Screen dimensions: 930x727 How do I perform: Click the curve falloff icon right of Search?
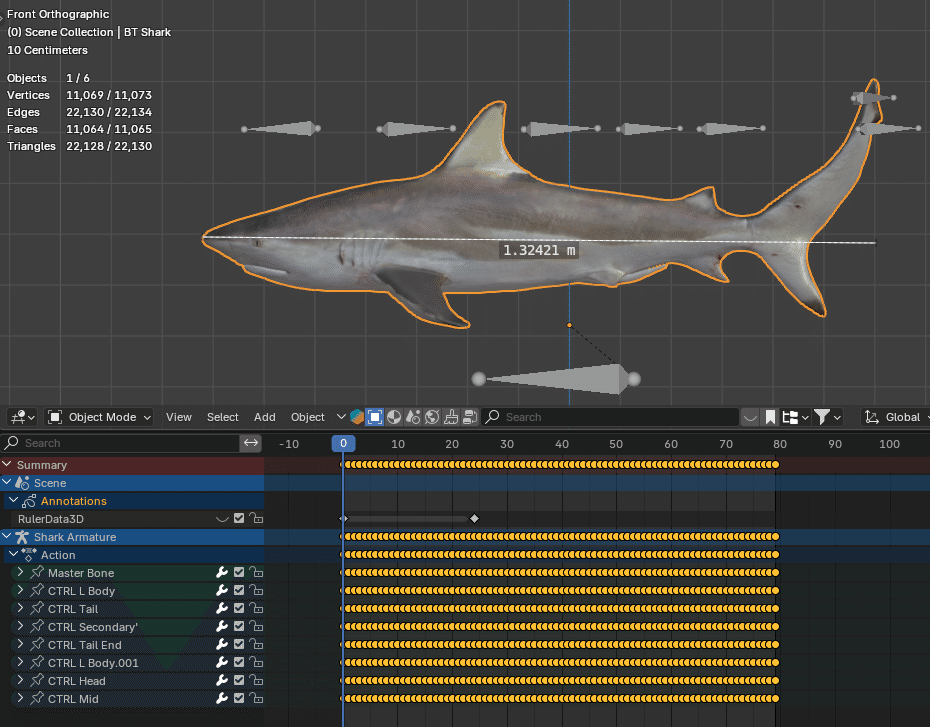(x=750, y=417)
